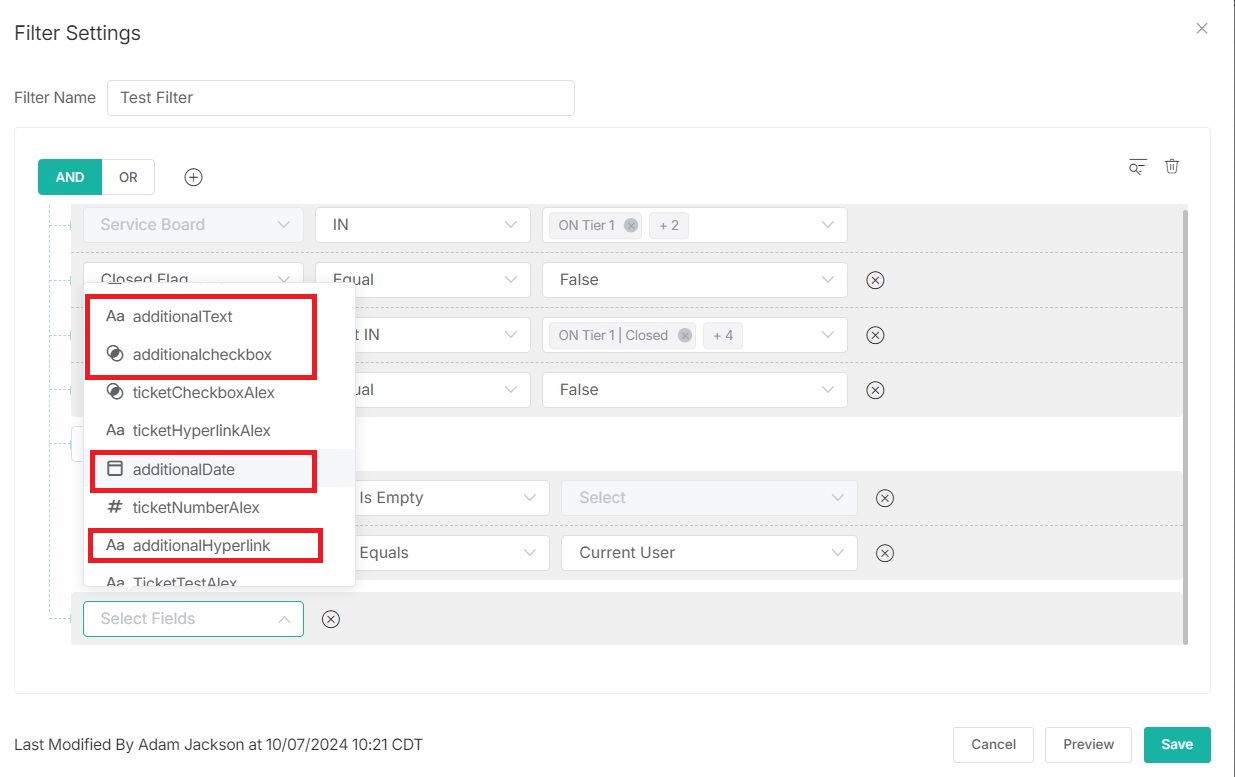This screenshot has height=777, width=1235.
Task: Remove the ON Tier 1 chip tag
Action: point(629,225)
